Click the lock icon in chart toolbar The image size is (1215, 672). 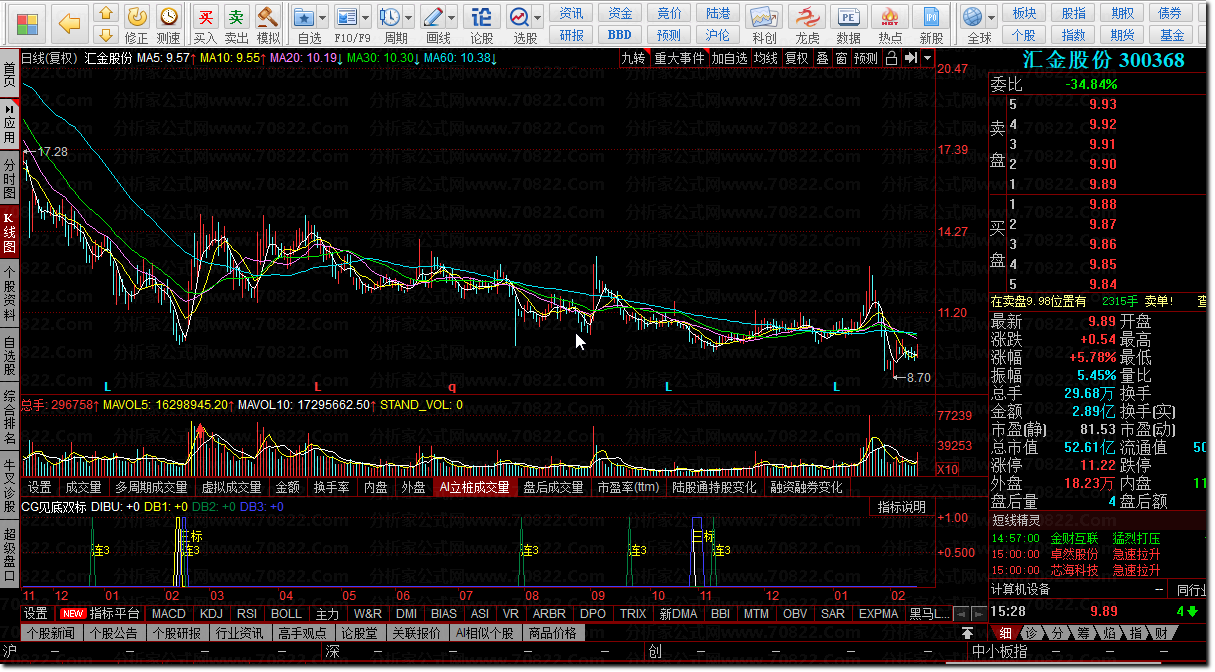[892, 58]
